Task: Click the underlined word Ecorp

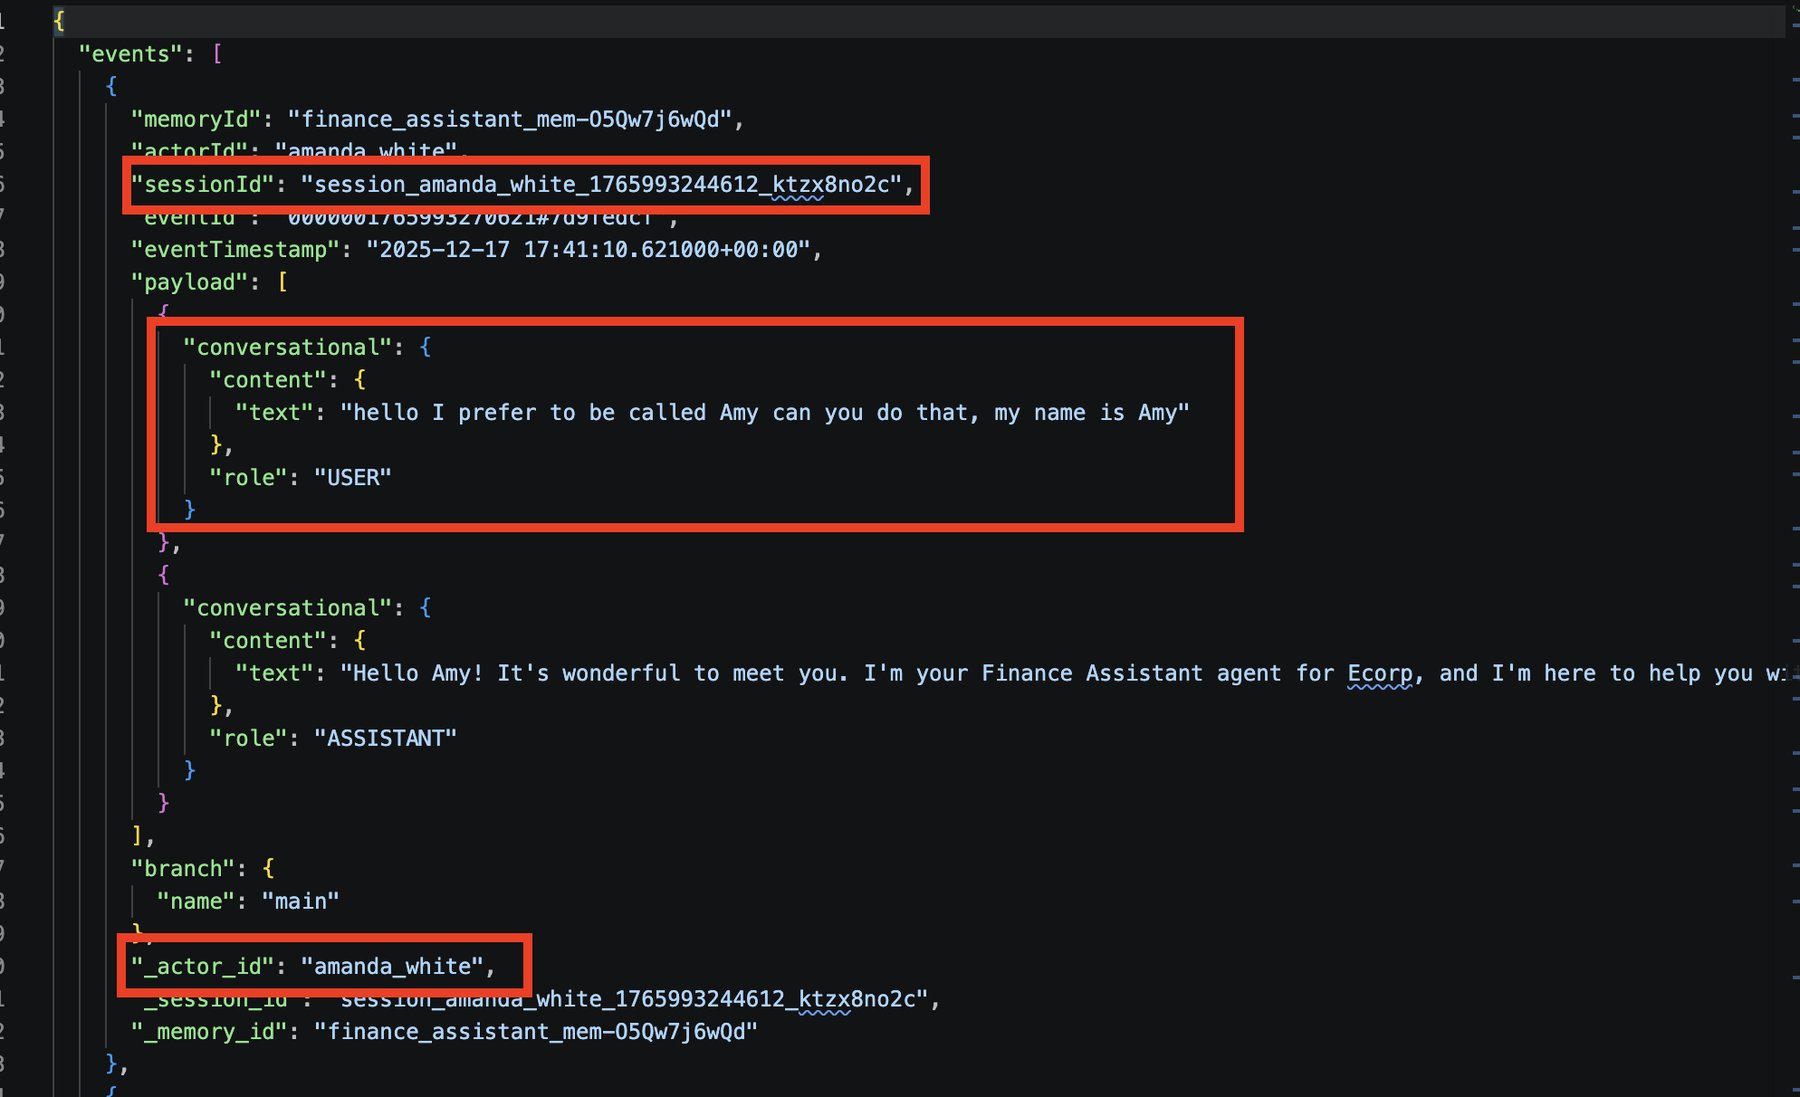Action: (1381, 673)
